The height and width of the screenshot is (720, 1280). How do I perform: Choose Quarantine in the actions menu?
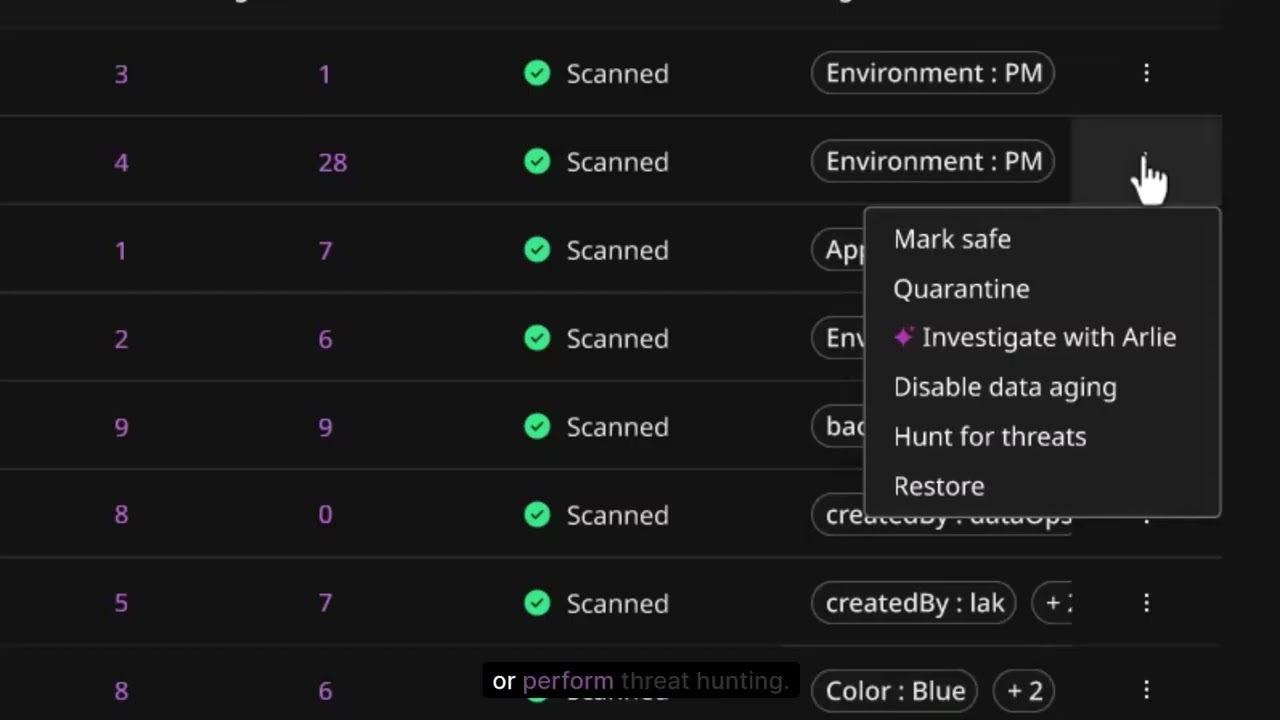(961, 289)
